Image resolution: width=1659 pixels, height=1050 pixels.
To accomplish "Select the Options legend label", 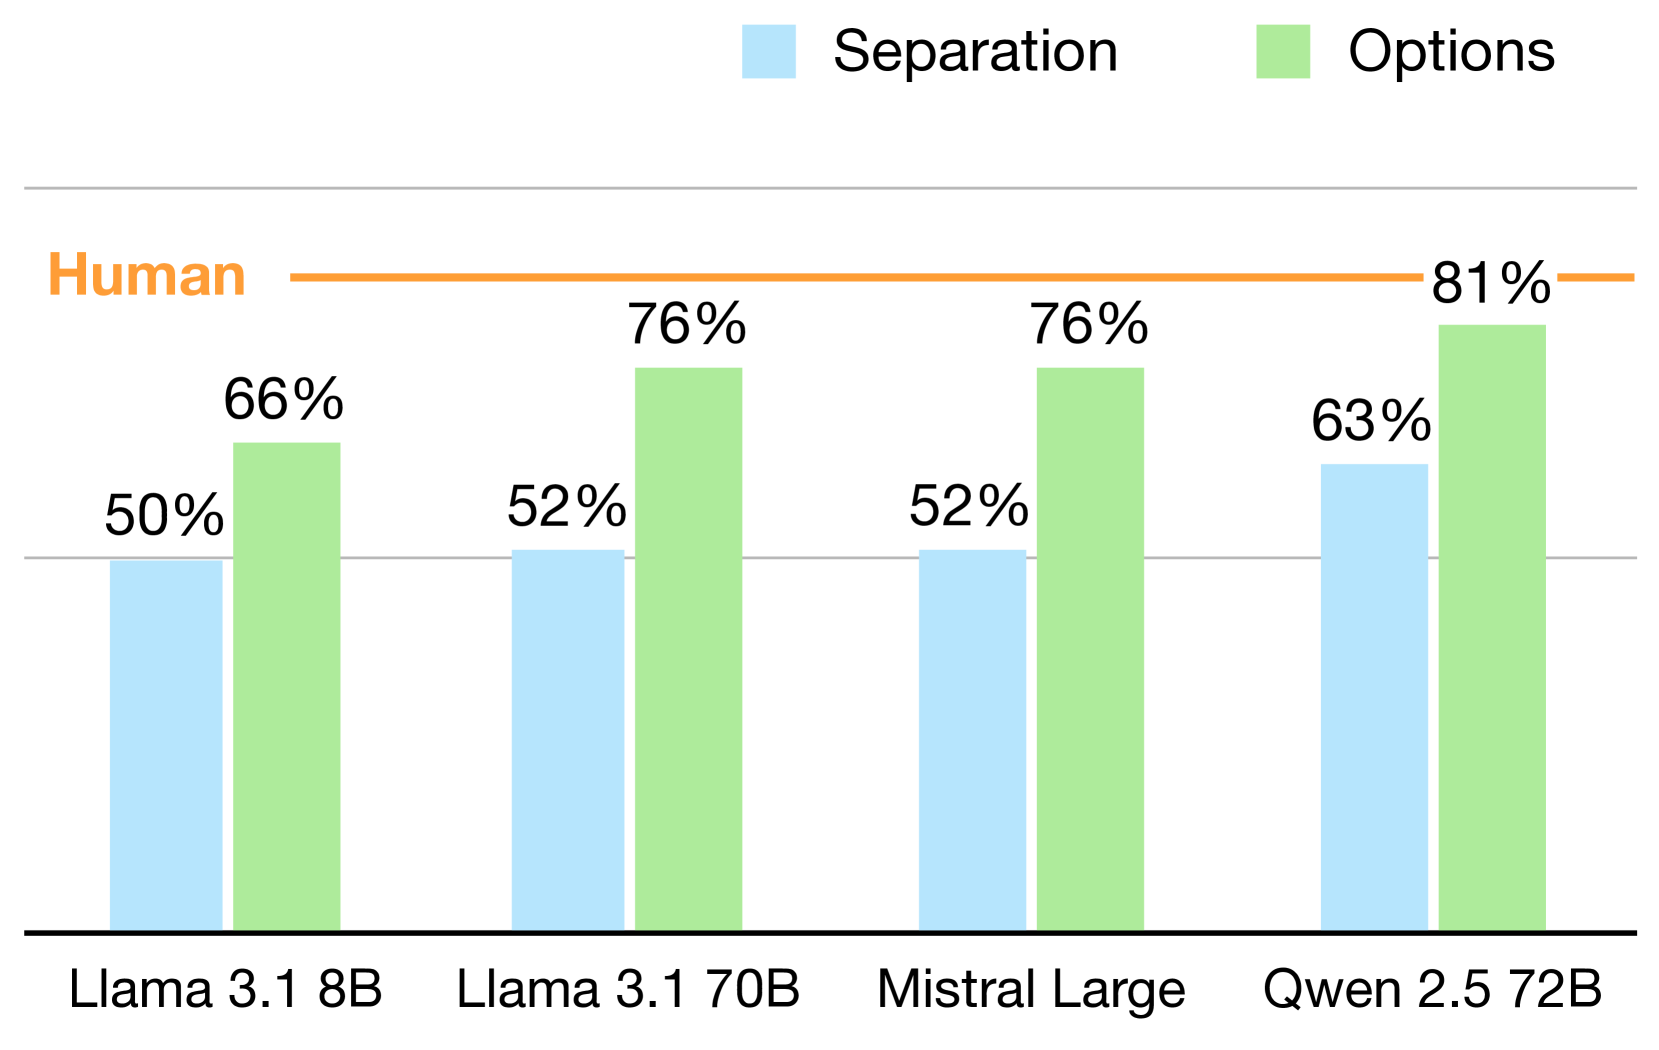I will pos(1451,52).
